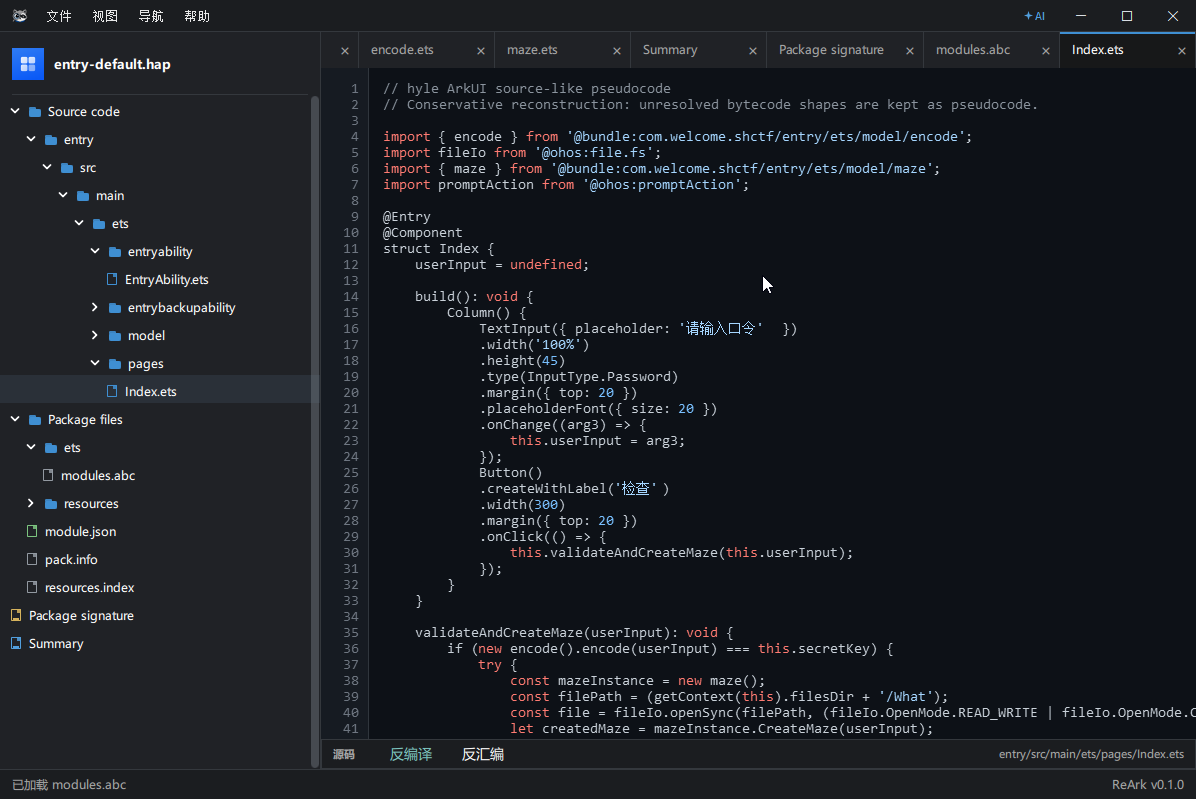Switch to 反编译 decompile view
Image resolution: width=1196 pixels, height=799 pixels.
point(410,754)
